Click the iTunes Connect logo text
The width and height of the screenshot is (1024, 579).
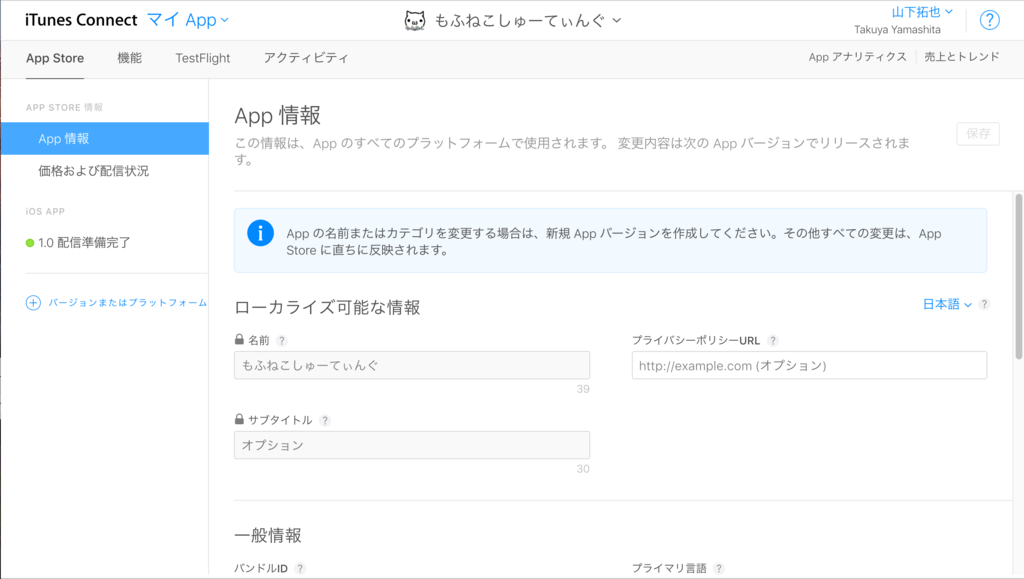click(81, 20)
